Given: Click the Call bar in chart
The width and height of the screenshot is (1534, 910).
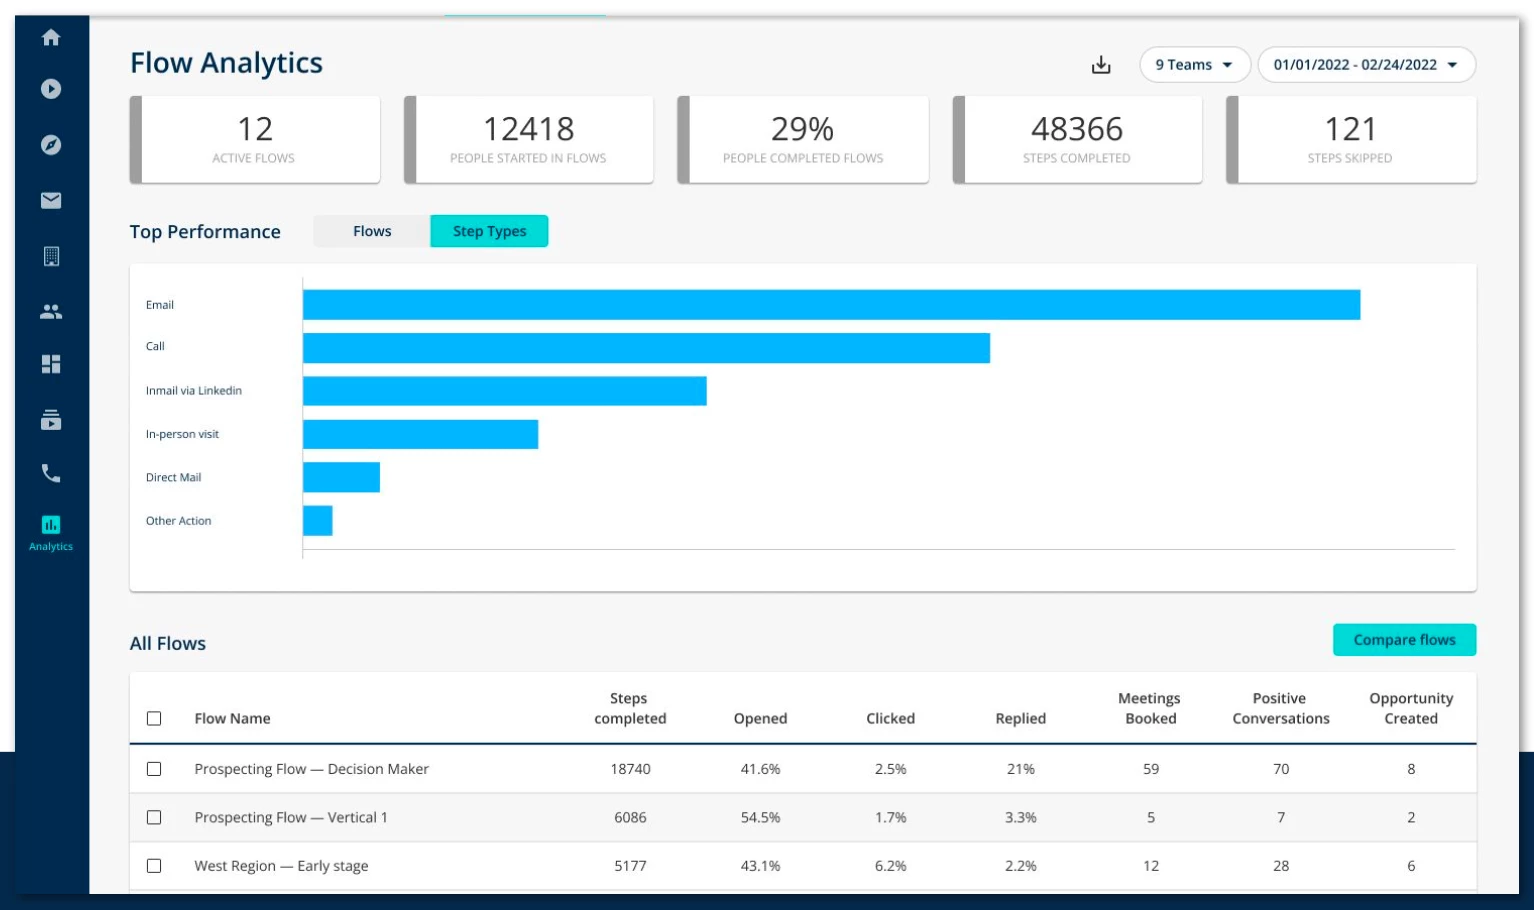Looking at the screenshot, I should pos(646,348).
